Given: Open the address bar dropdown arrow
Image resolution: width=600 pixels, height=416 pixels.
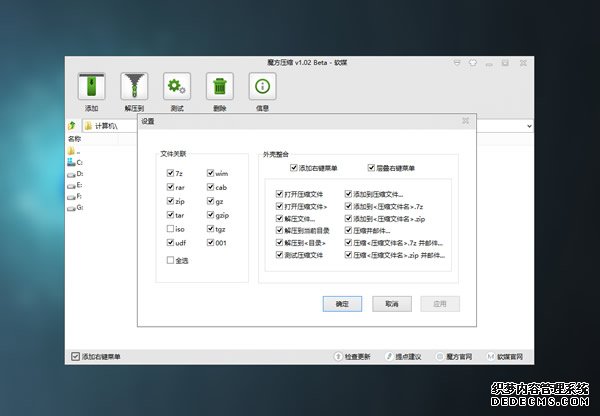Looking at the screenshot, I should 529,126.
